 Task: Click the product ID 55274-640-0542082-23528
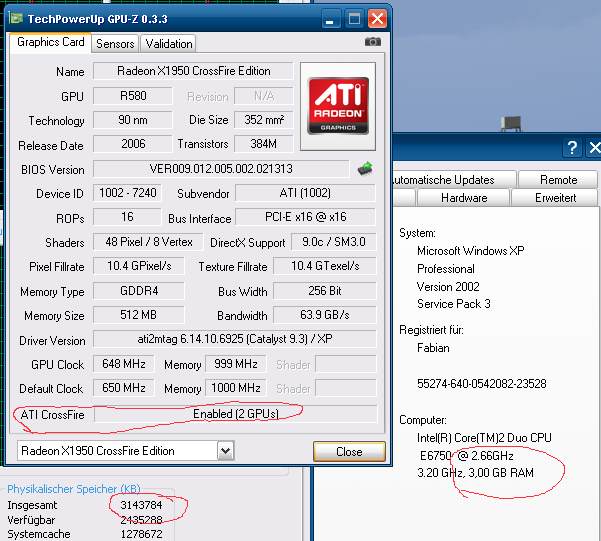pos(481,384)
